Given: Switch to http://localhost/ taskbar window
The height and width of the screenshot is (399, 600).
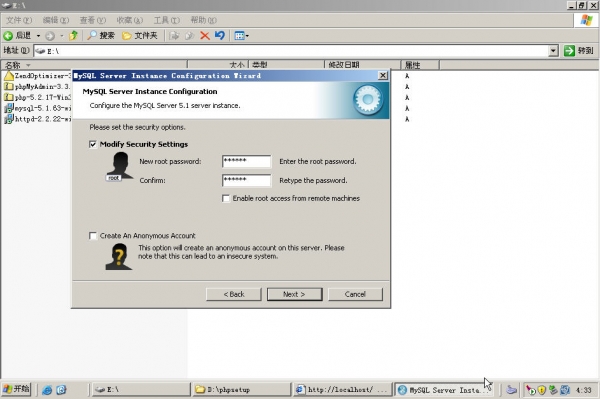Looking at the screenshot, I should 342,389.
